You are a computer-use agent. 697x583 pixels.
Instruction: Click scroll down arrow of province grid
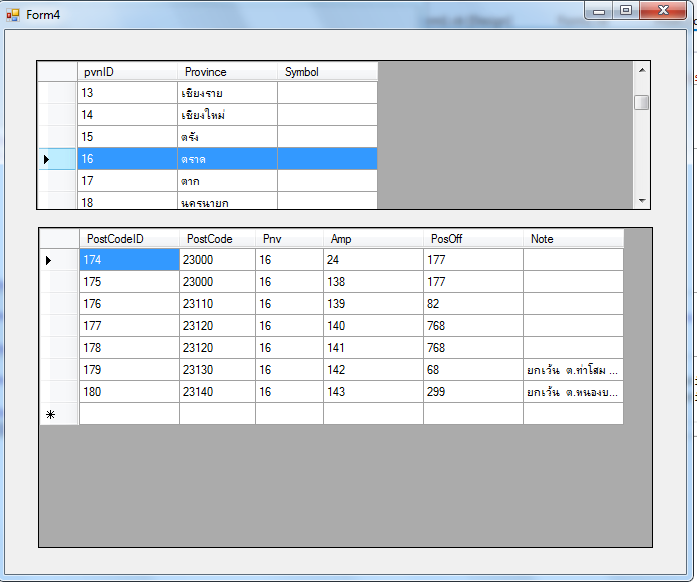coord(641,200)
